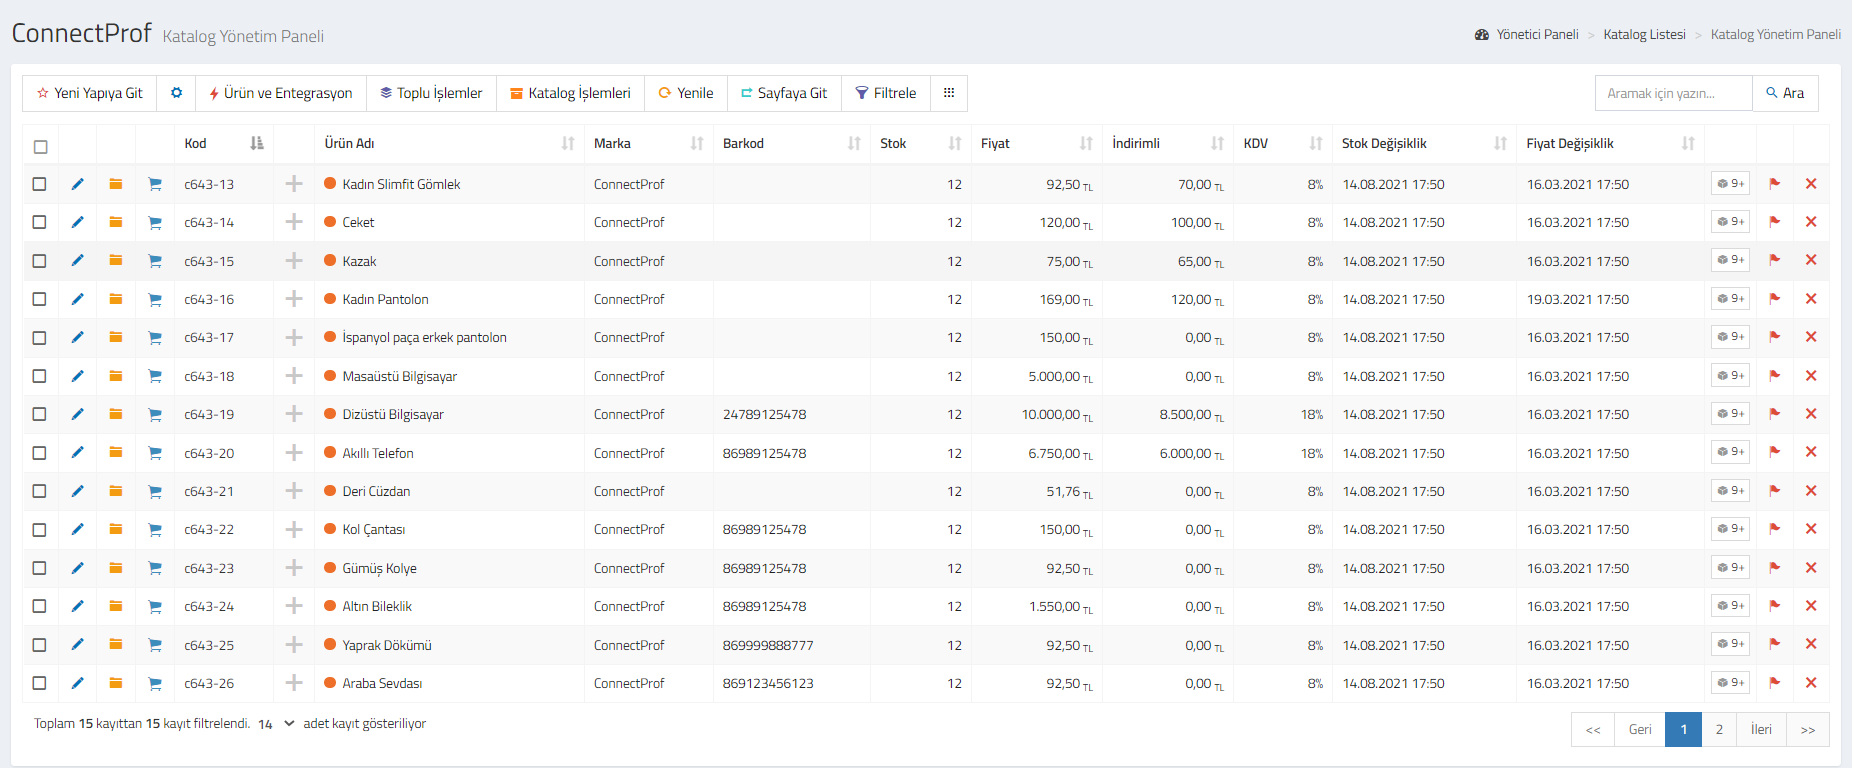Click the cart icon for Gümüş Kolye
The height and width of the screenshot is (768, 1852).
point(155,568)
